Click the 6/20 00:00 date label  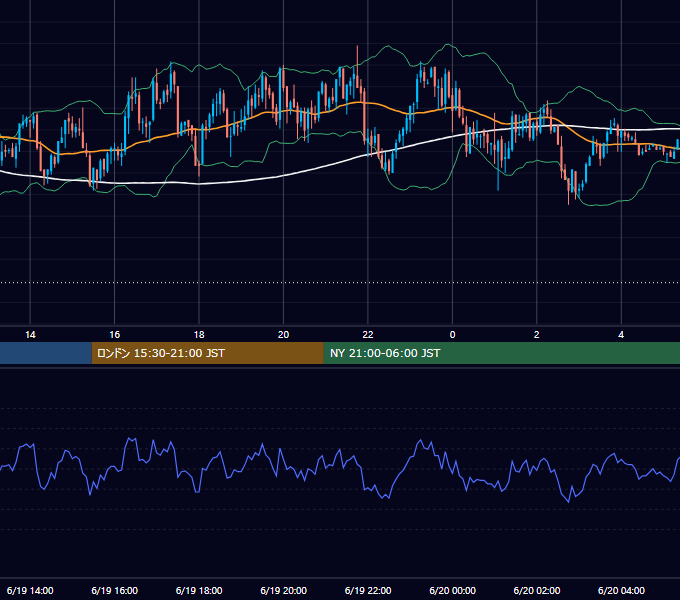pos(452,590)
